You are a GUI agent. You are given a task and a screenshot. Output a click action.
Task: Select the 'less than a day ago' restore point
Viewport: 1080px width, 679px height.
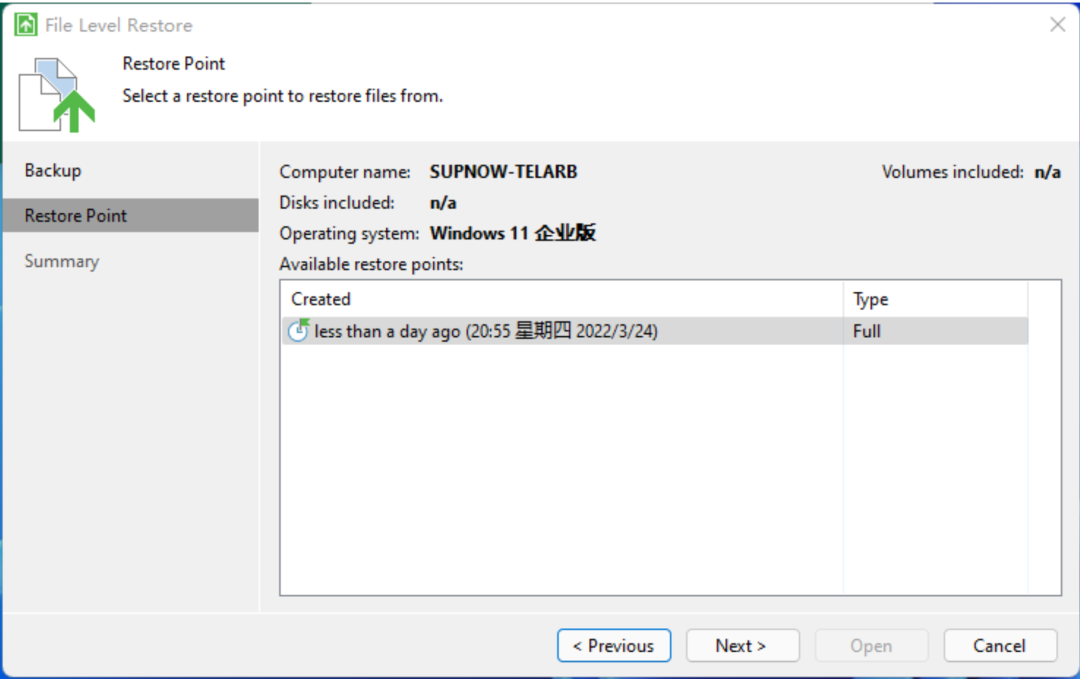click(x=654, y=331)
